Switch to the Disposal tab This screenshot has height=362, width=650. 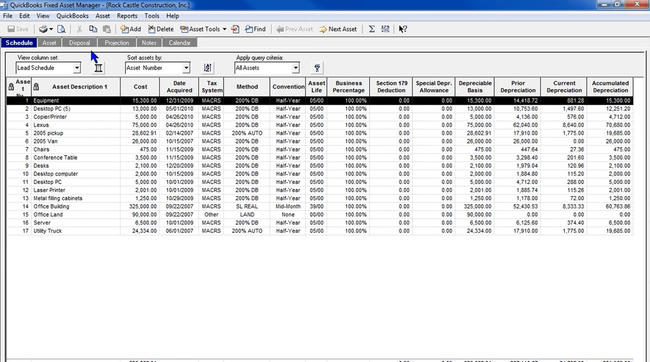79,43
